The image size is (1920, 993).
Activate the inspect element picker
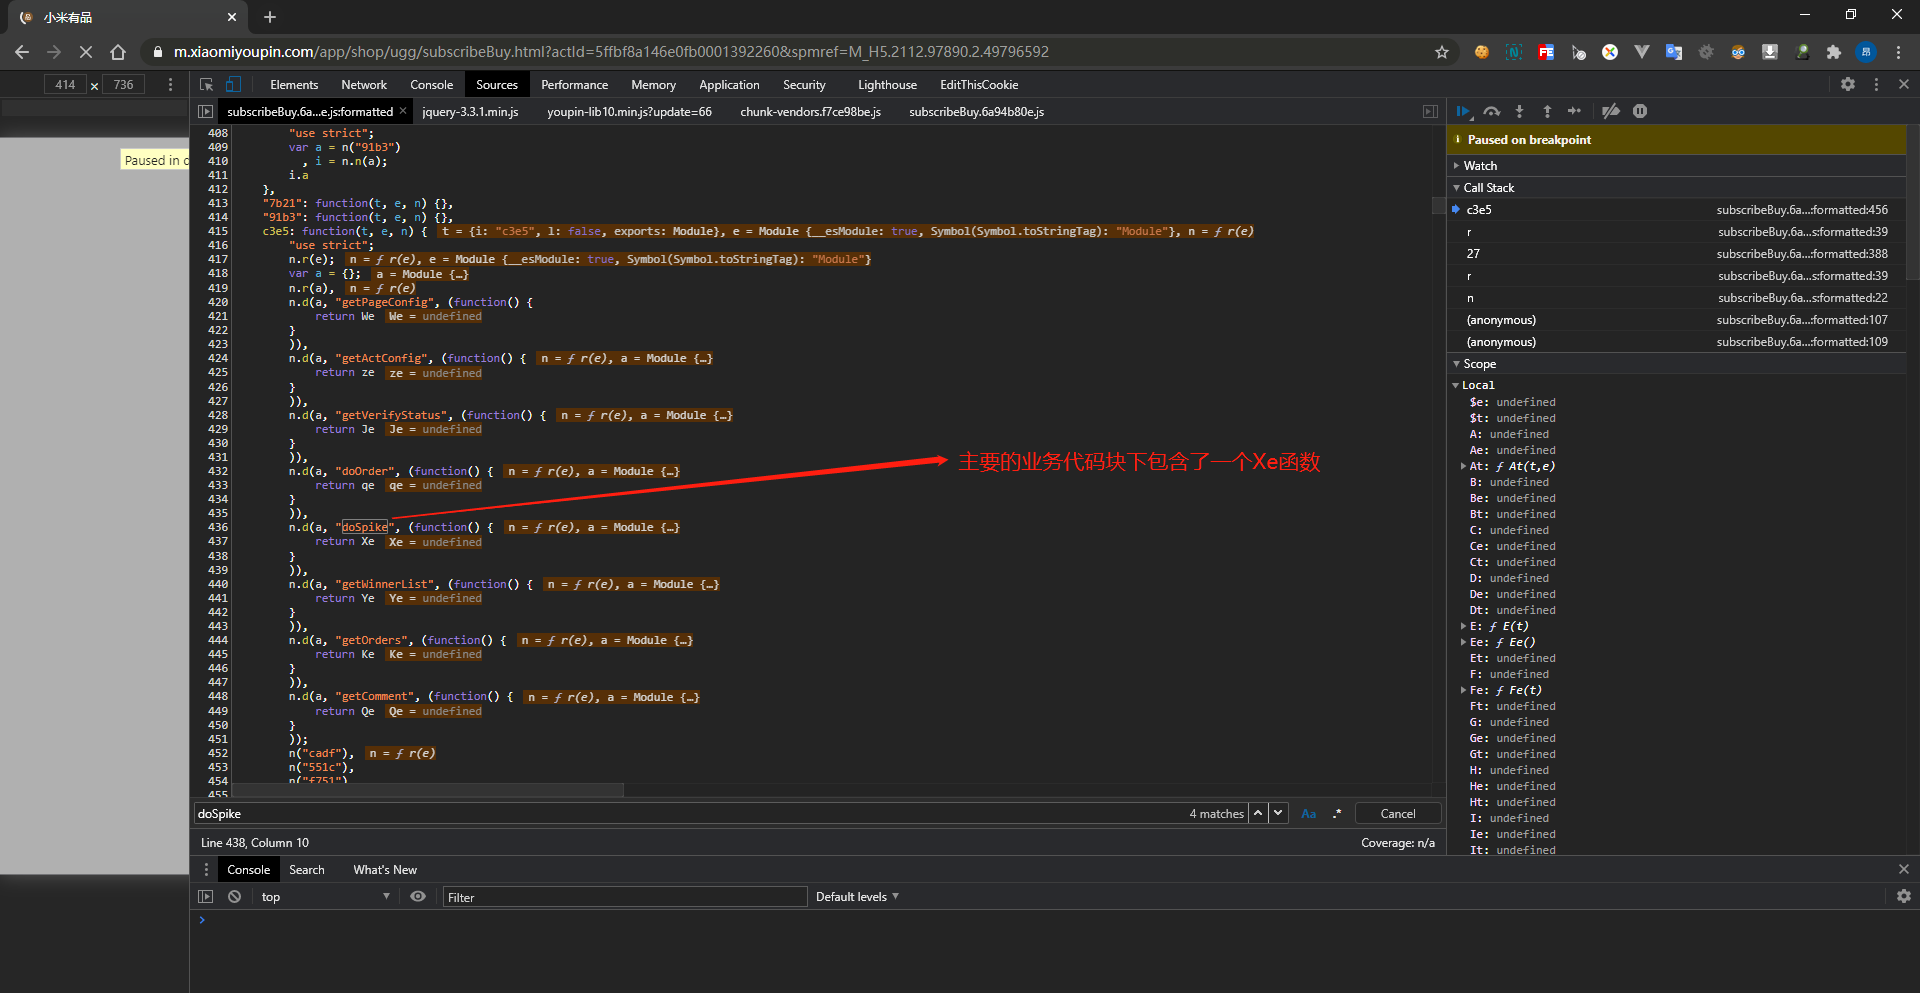[206, 85]
